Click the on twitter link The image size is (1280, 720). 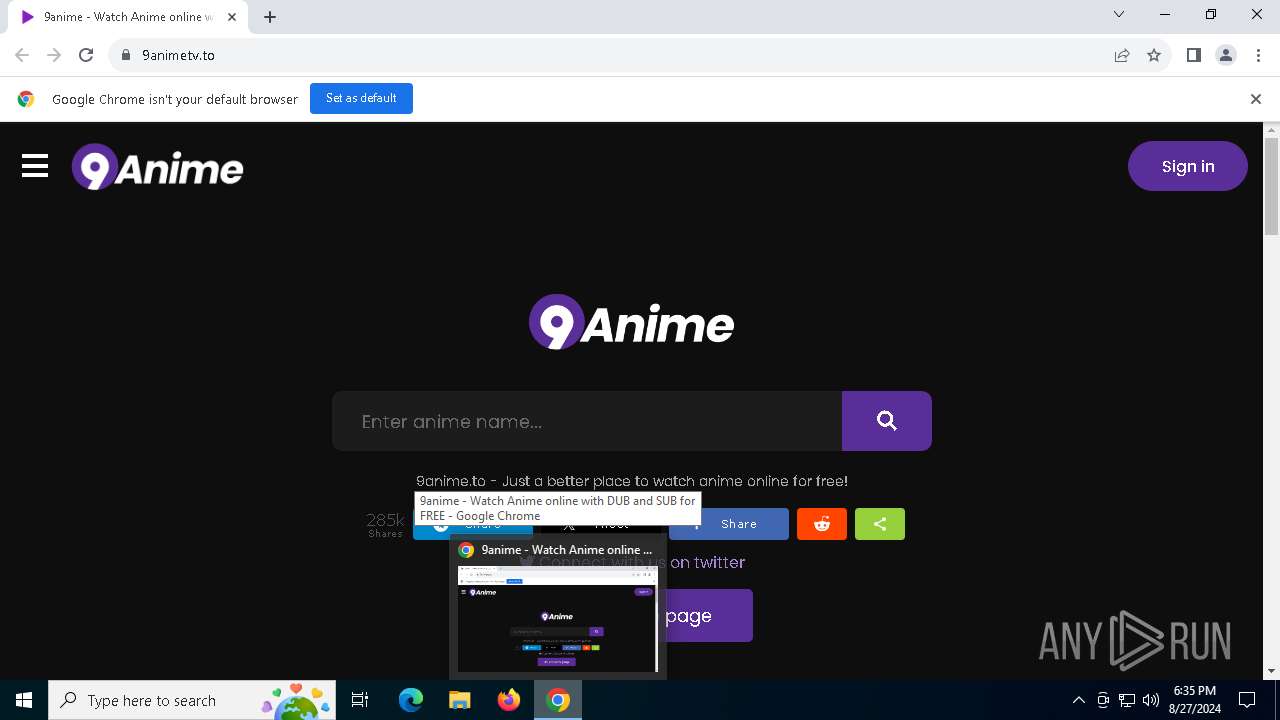pyautogui.click(x=707, y=562)
